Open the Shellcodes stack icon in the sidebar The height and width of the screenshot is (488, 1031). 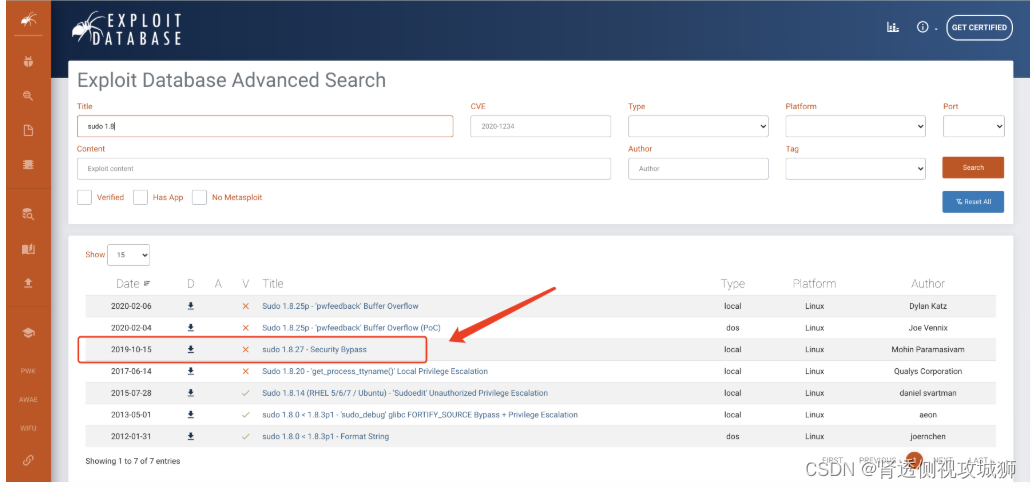pyautogui.click(x=28, y=165)
